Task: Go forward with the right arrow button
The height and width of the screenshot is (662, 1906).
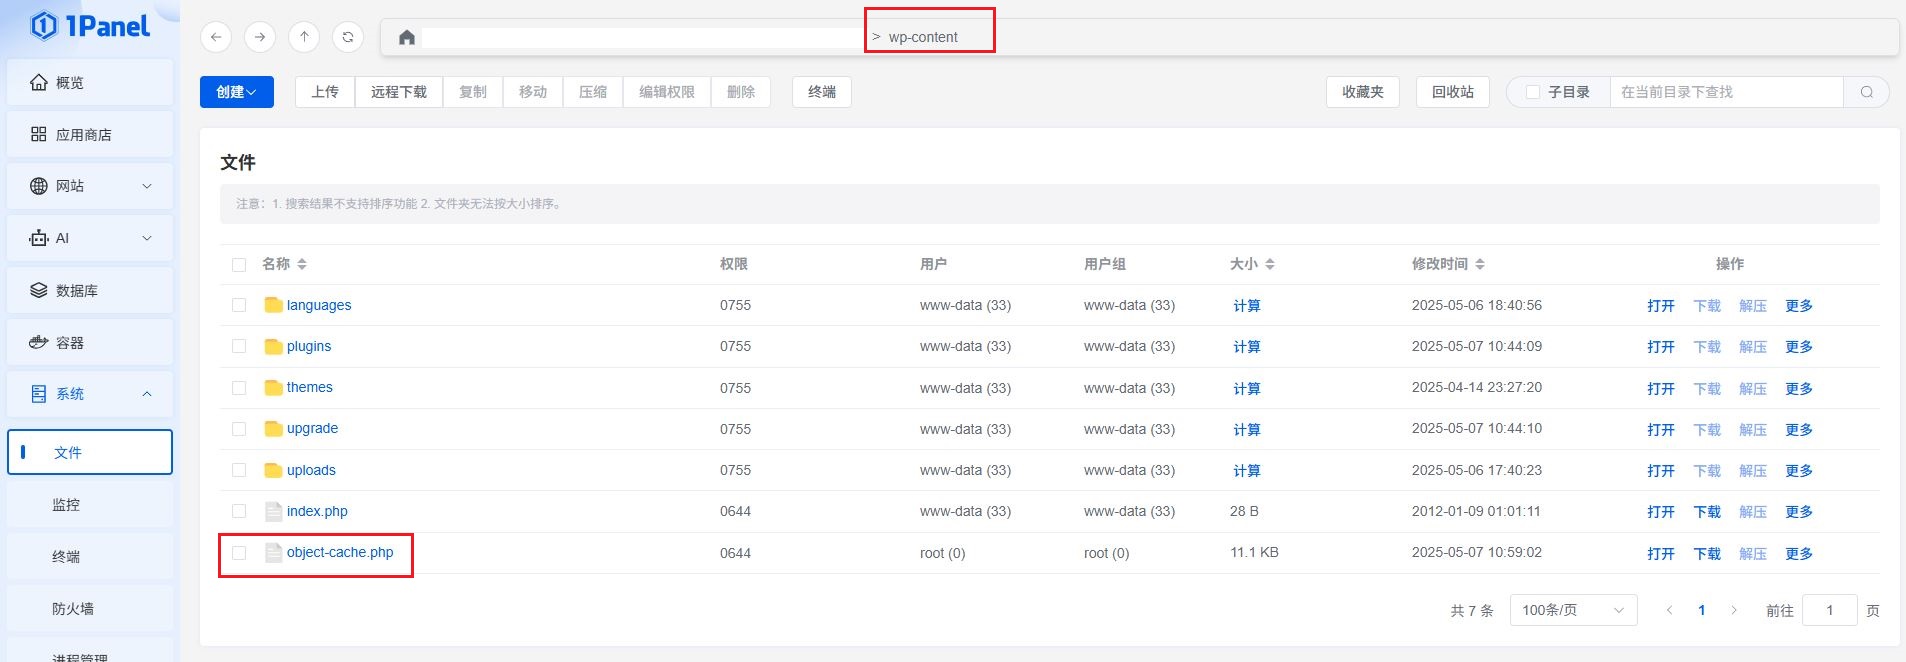Action: (x=260, y=37)
